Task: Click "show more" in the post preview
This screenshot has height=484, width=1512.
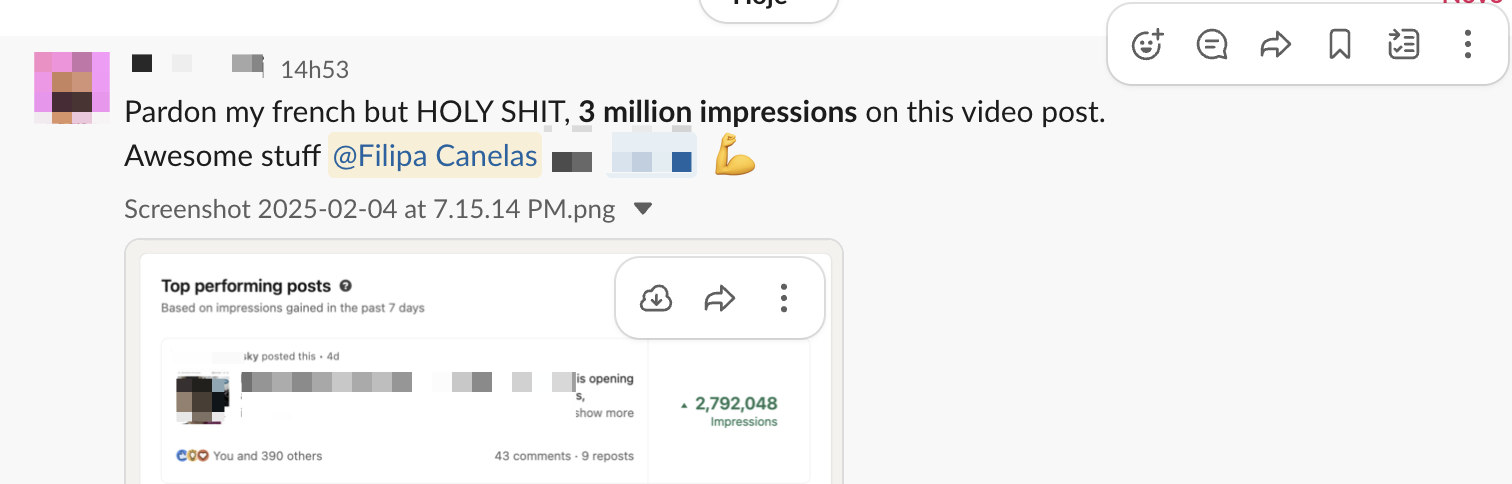Action: coord(604,413)
